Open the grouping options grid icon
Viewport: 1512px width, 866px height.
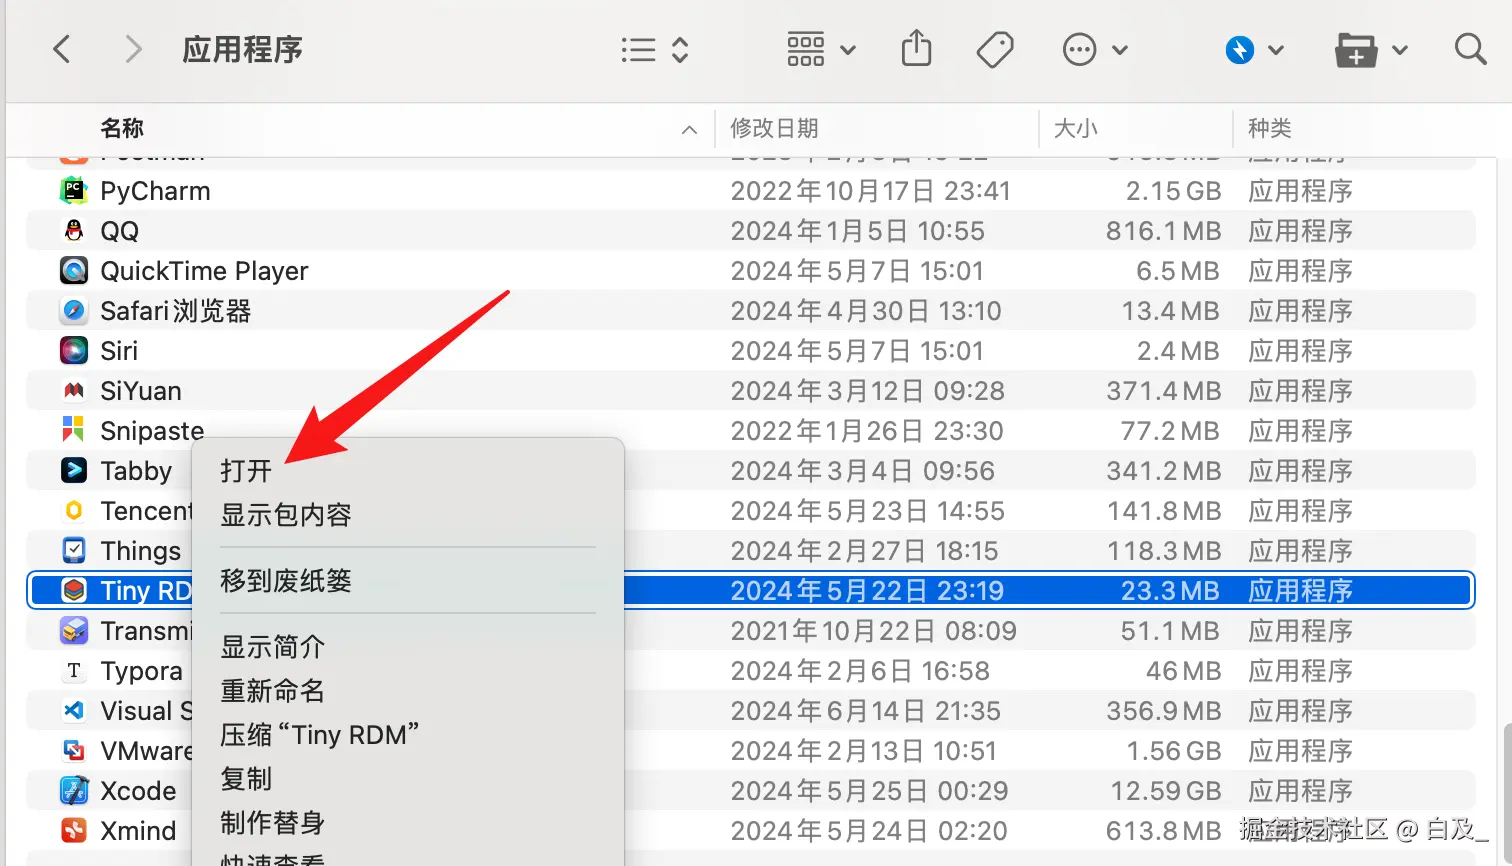806,49
